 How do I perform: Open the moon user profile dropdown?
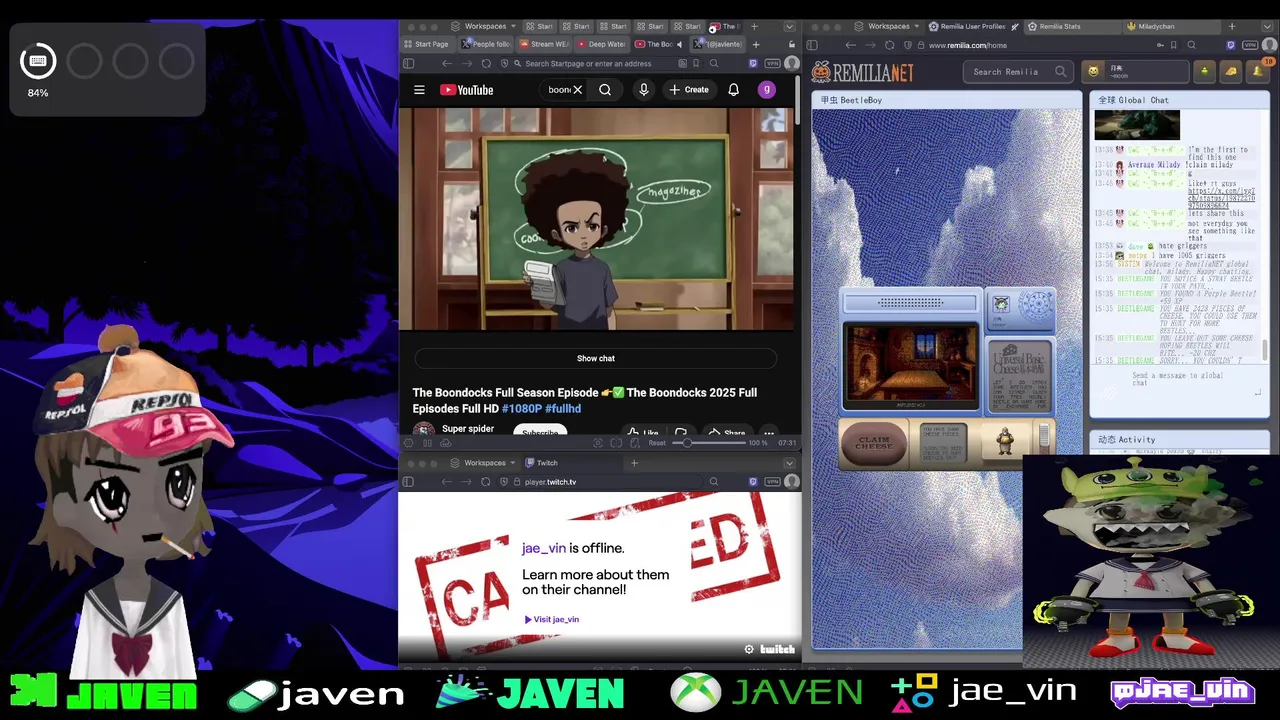pyautogui.click(x=1137, y=71)
